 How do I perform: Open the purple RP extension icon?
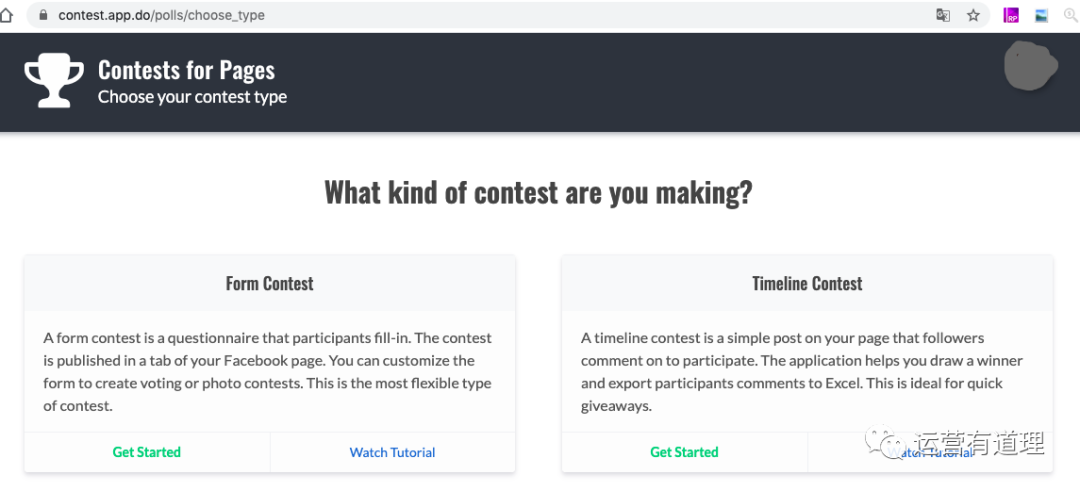click(1011, 15)
